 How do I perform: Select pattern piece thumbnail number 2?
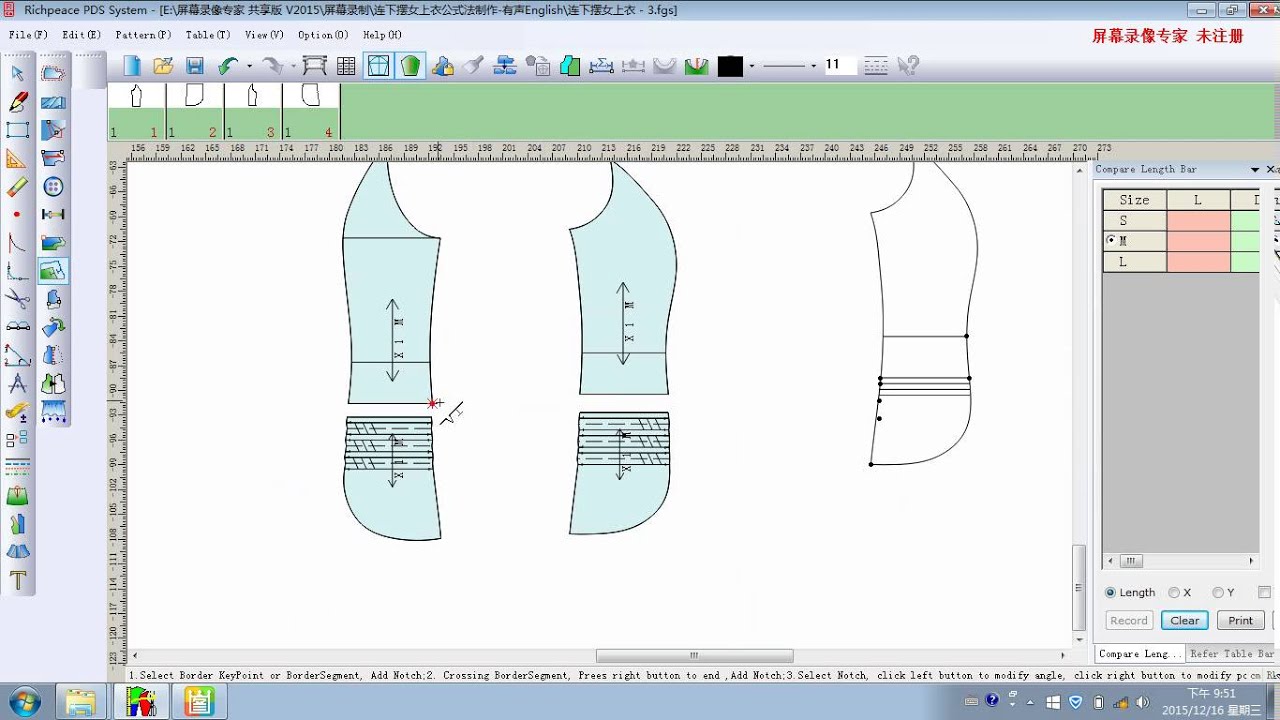click(194, 111)
